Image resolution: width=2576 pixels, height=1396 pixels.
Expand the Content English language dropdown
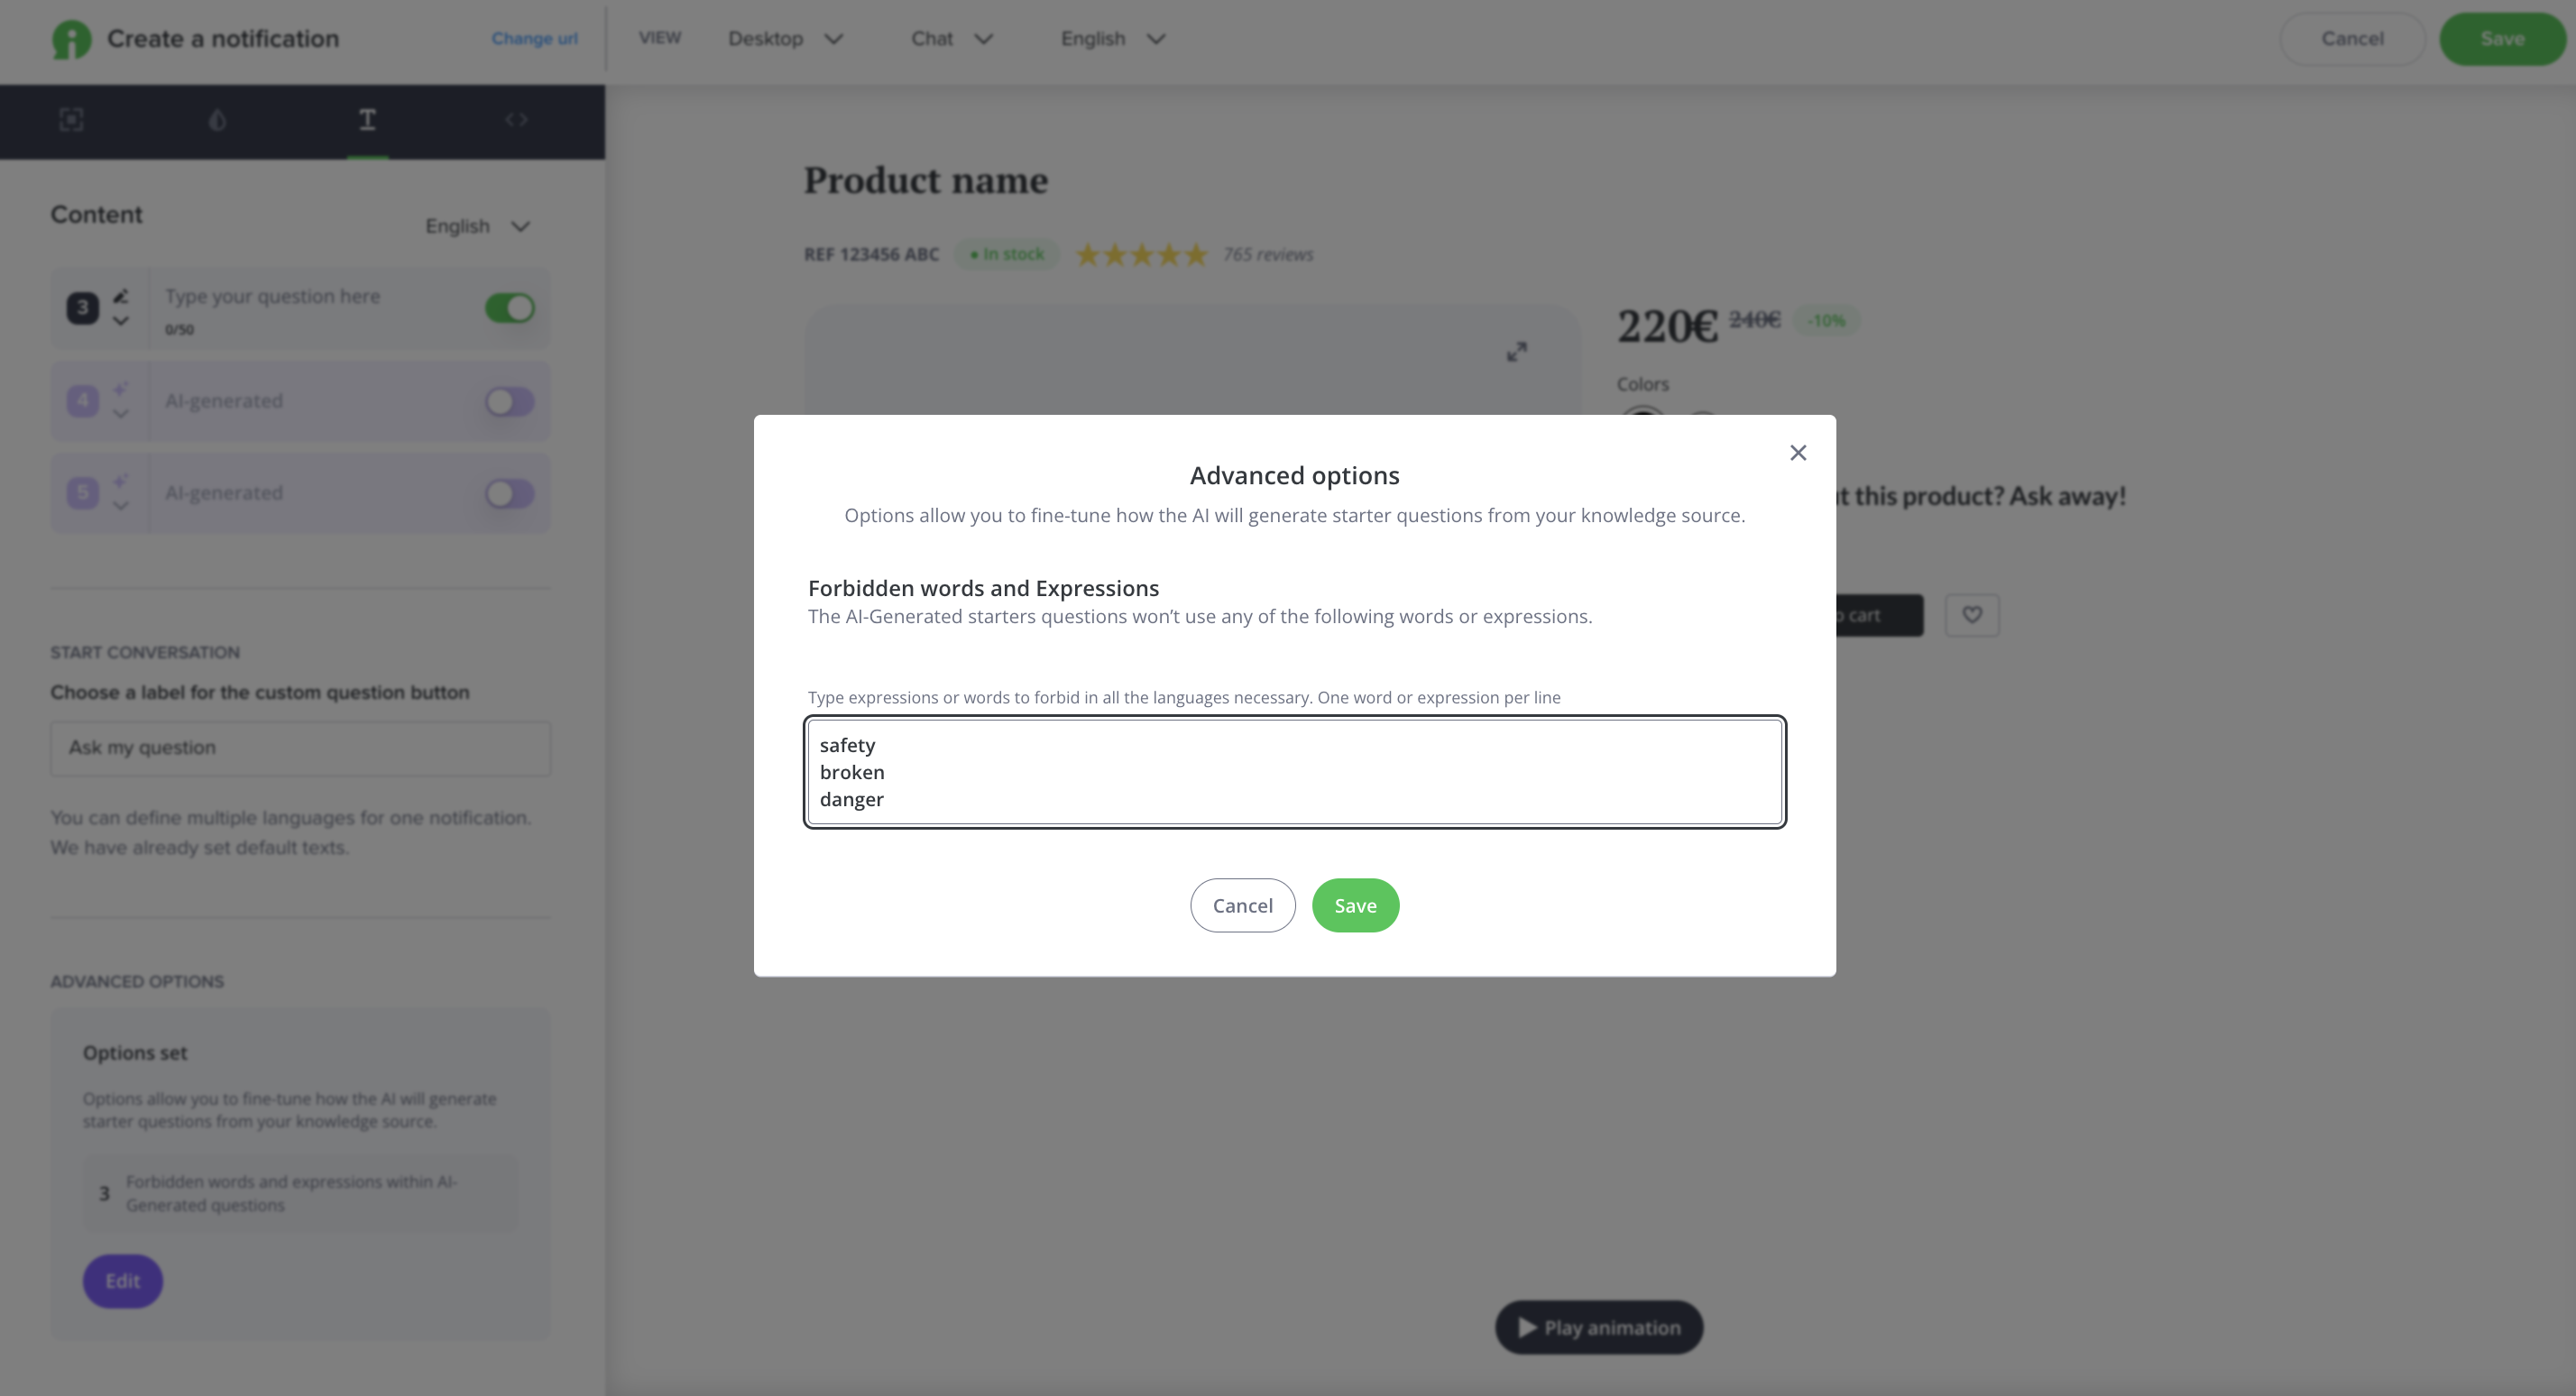(x=477, y=226)
